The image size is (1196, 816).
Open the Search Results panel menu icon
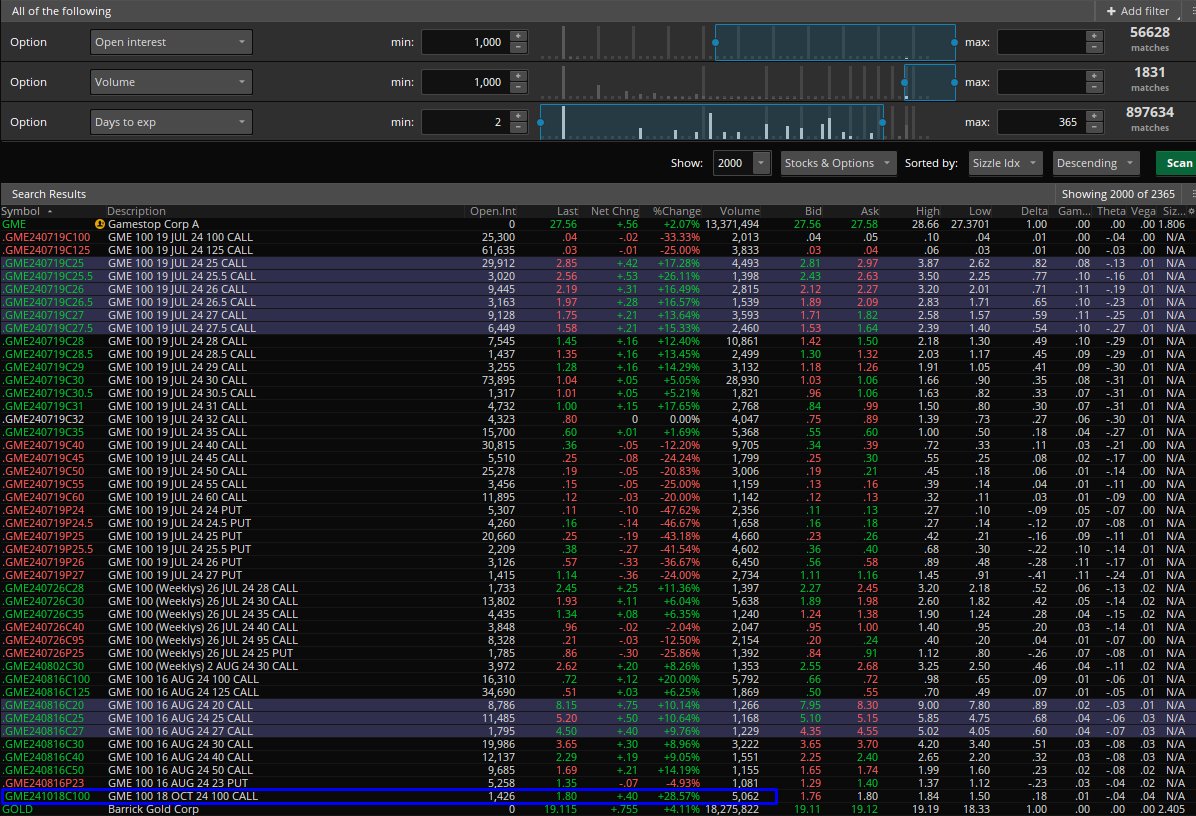[1193, 194]
